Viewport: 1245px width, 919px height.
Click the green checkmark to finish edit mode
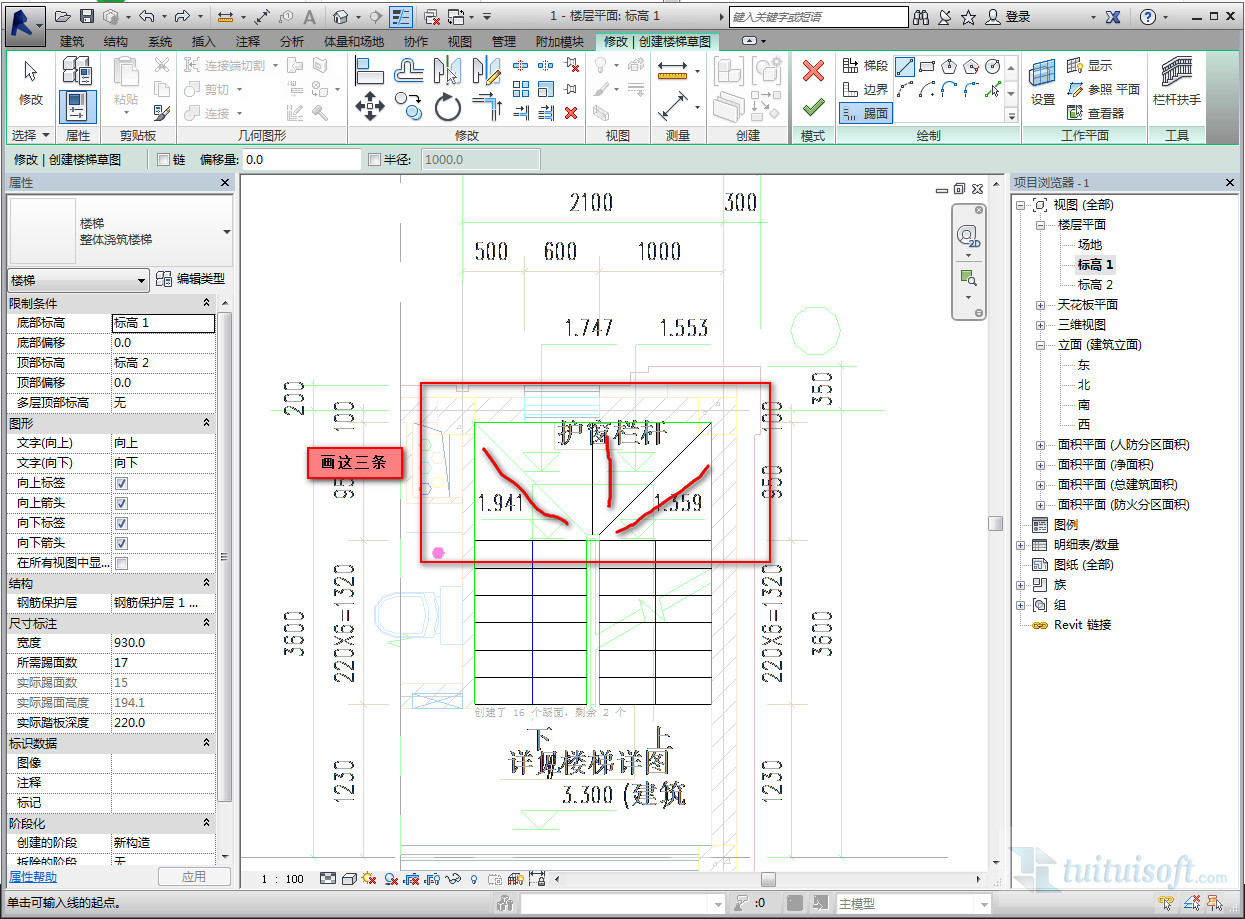[813, 106]
